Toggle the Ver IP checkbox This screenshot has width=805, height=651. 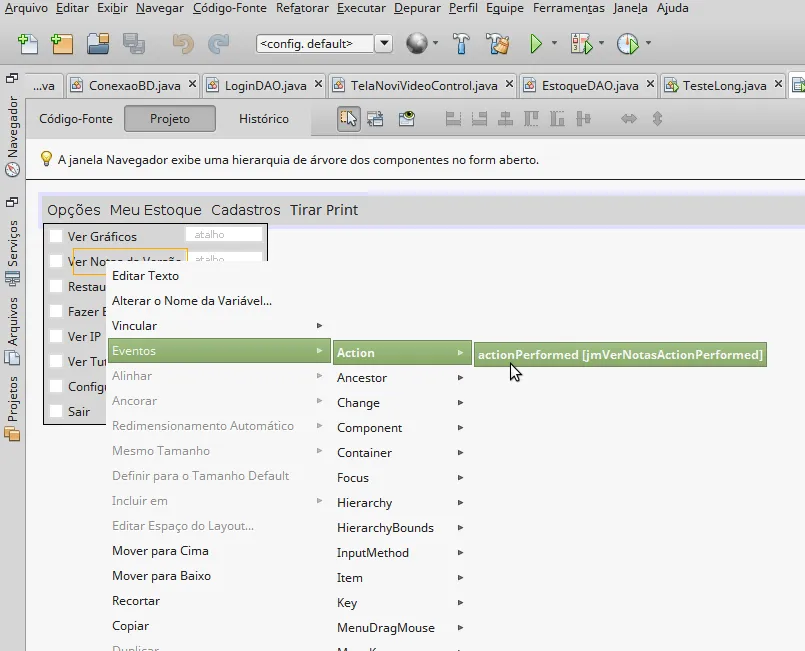point(56,336)
